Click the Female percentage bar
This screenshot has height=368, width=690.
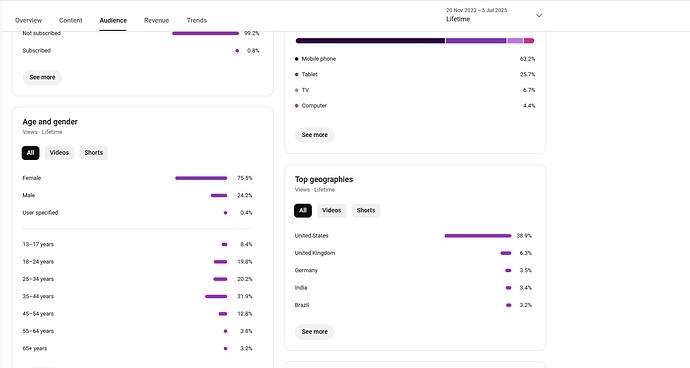[x=201, y=178]
